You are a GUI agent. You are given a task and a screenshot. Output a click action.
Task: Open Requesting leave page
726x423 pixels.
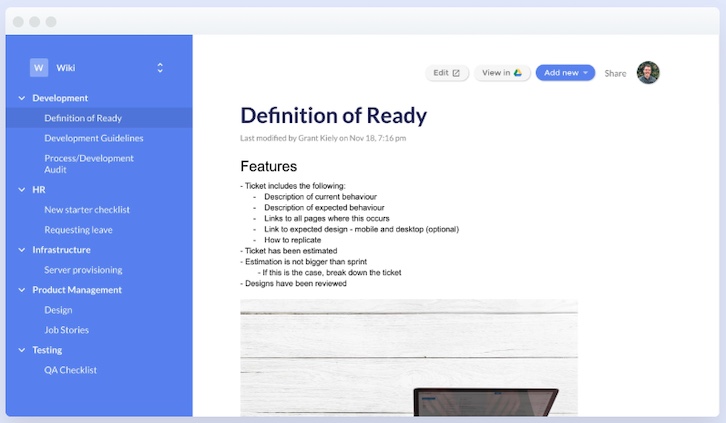pos(78,230)
